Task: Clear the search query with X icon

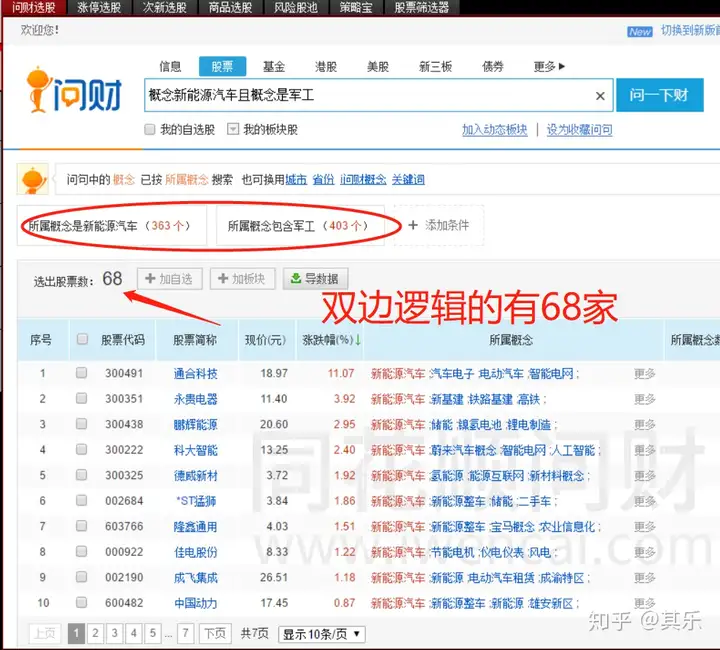Action: [x=600, y=96]
